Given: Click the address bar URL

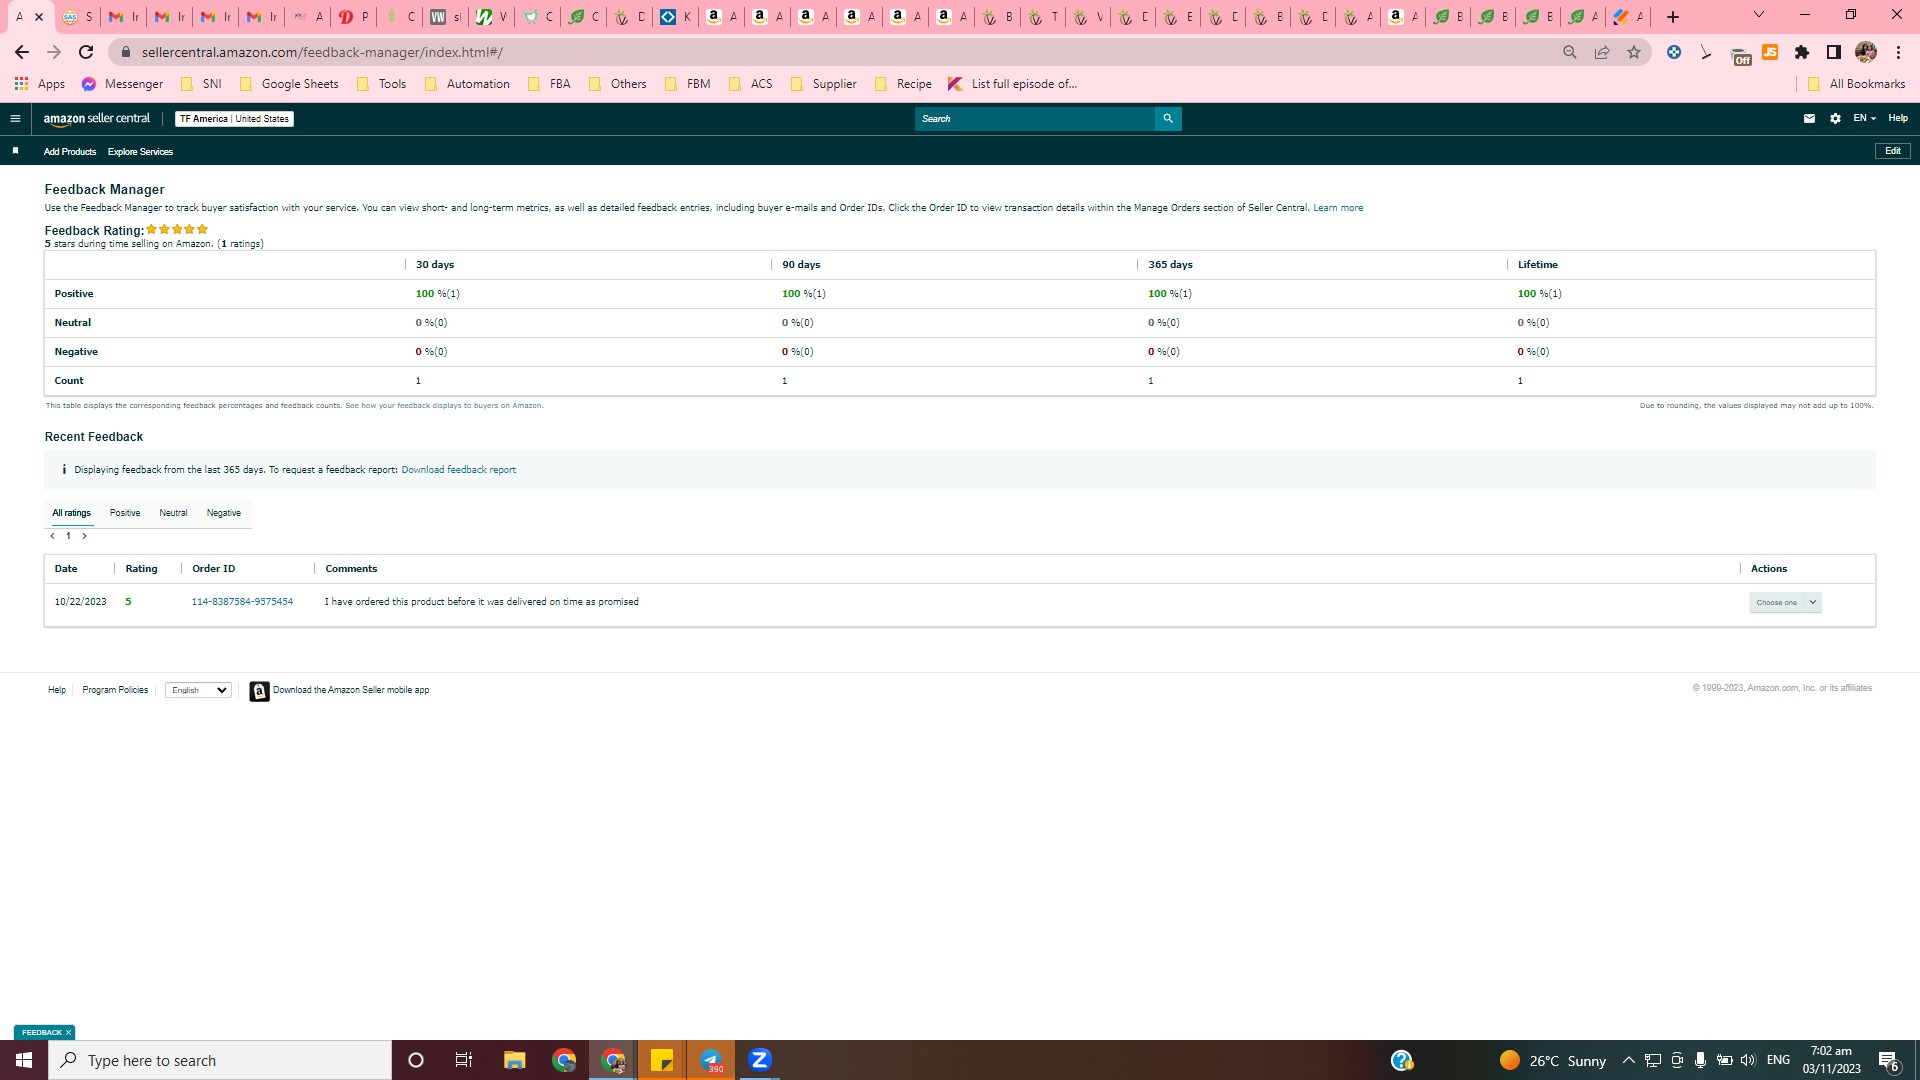Looking at the screenshot, I should click(x=322, y=52).
